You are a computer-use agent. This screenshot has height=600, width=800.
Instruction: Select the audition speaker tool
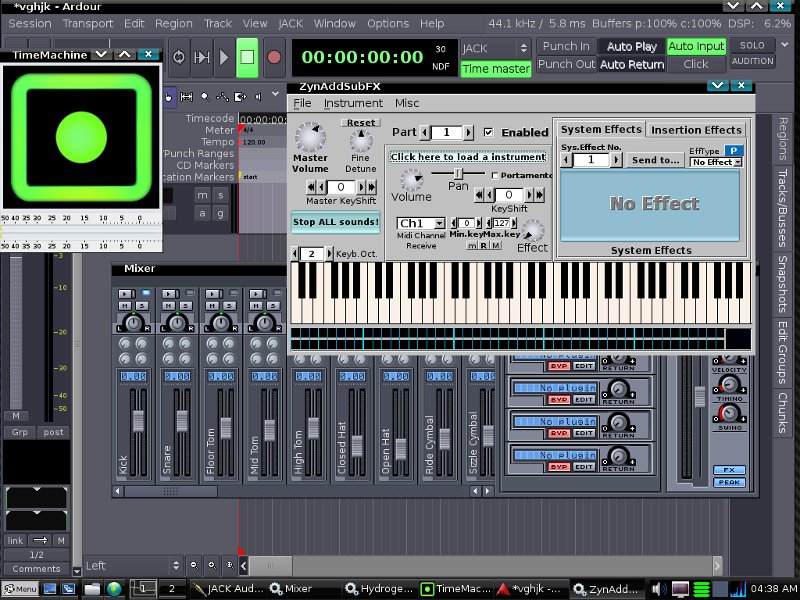click(x=258, y=96)
